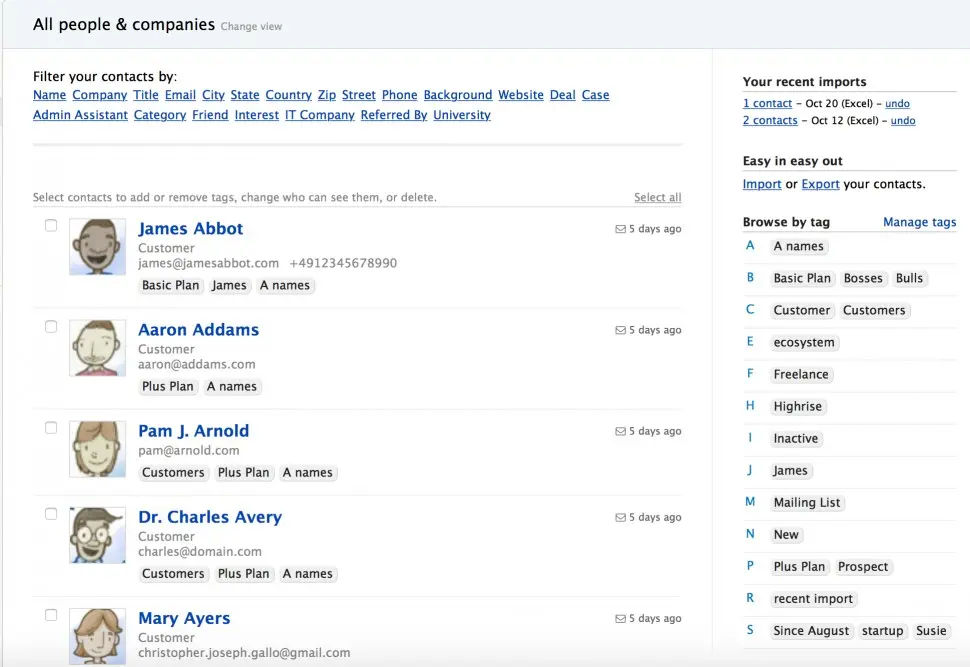Filter contacts by Background
Viewport: 970px width, 667px height.
point(457,95)
